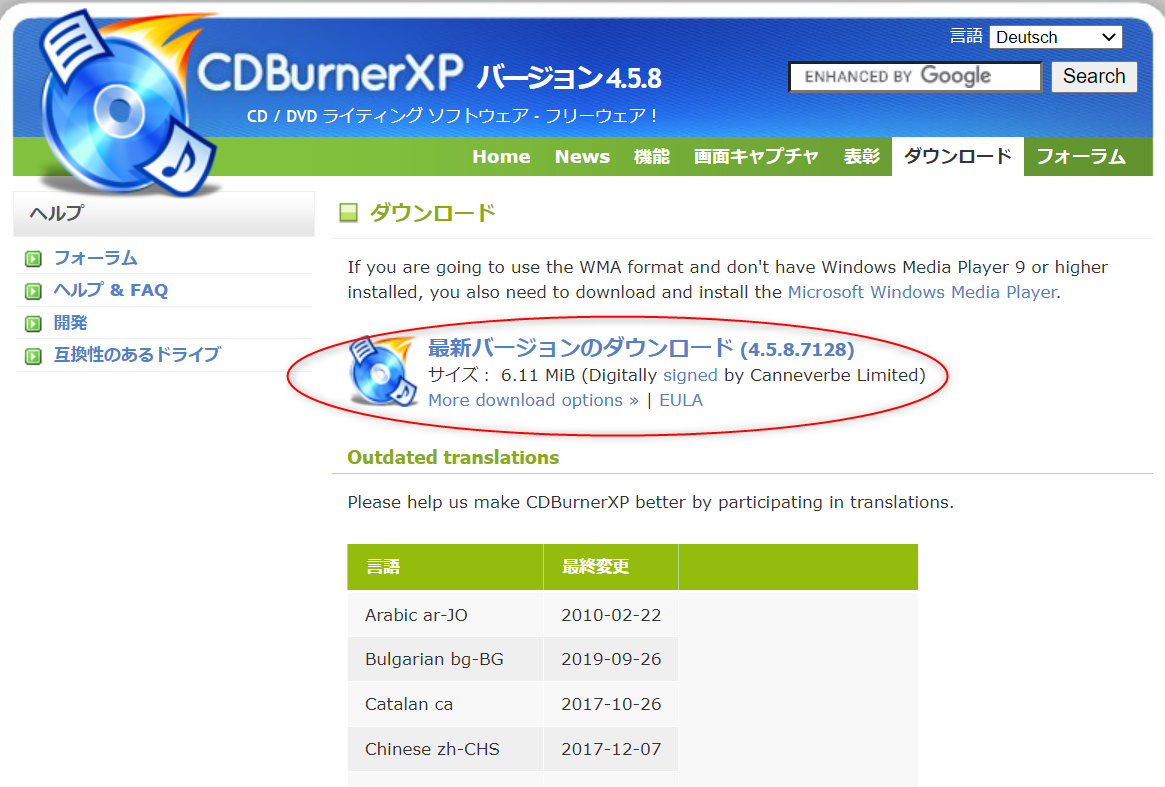Click green arrow icon beside ヘルプ & FAQ
This screenshot has height=787, width=1165.
(33, 291)
